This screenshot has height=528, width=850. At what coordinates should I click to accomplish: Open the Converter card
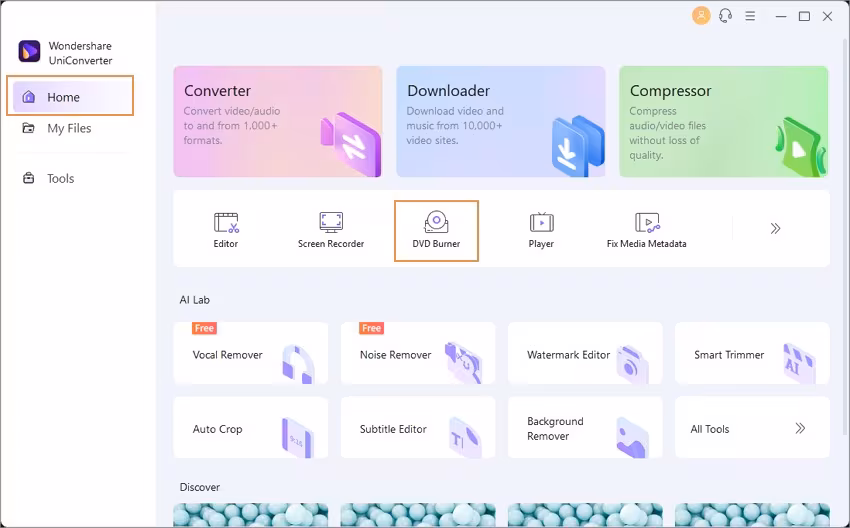[278, 121]
